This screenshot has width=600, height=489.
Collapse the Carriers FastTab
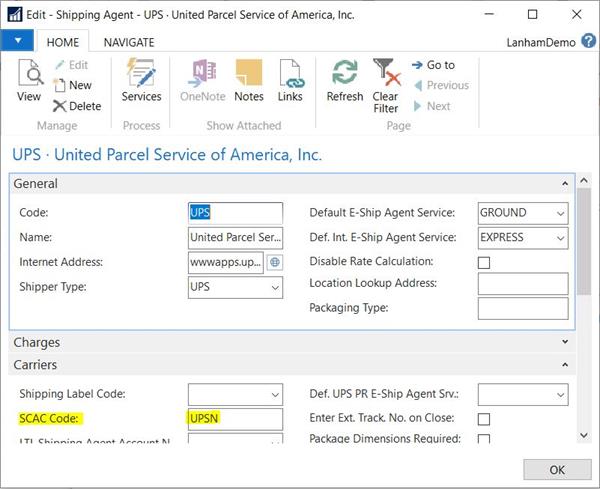click(x=565, y=365)
